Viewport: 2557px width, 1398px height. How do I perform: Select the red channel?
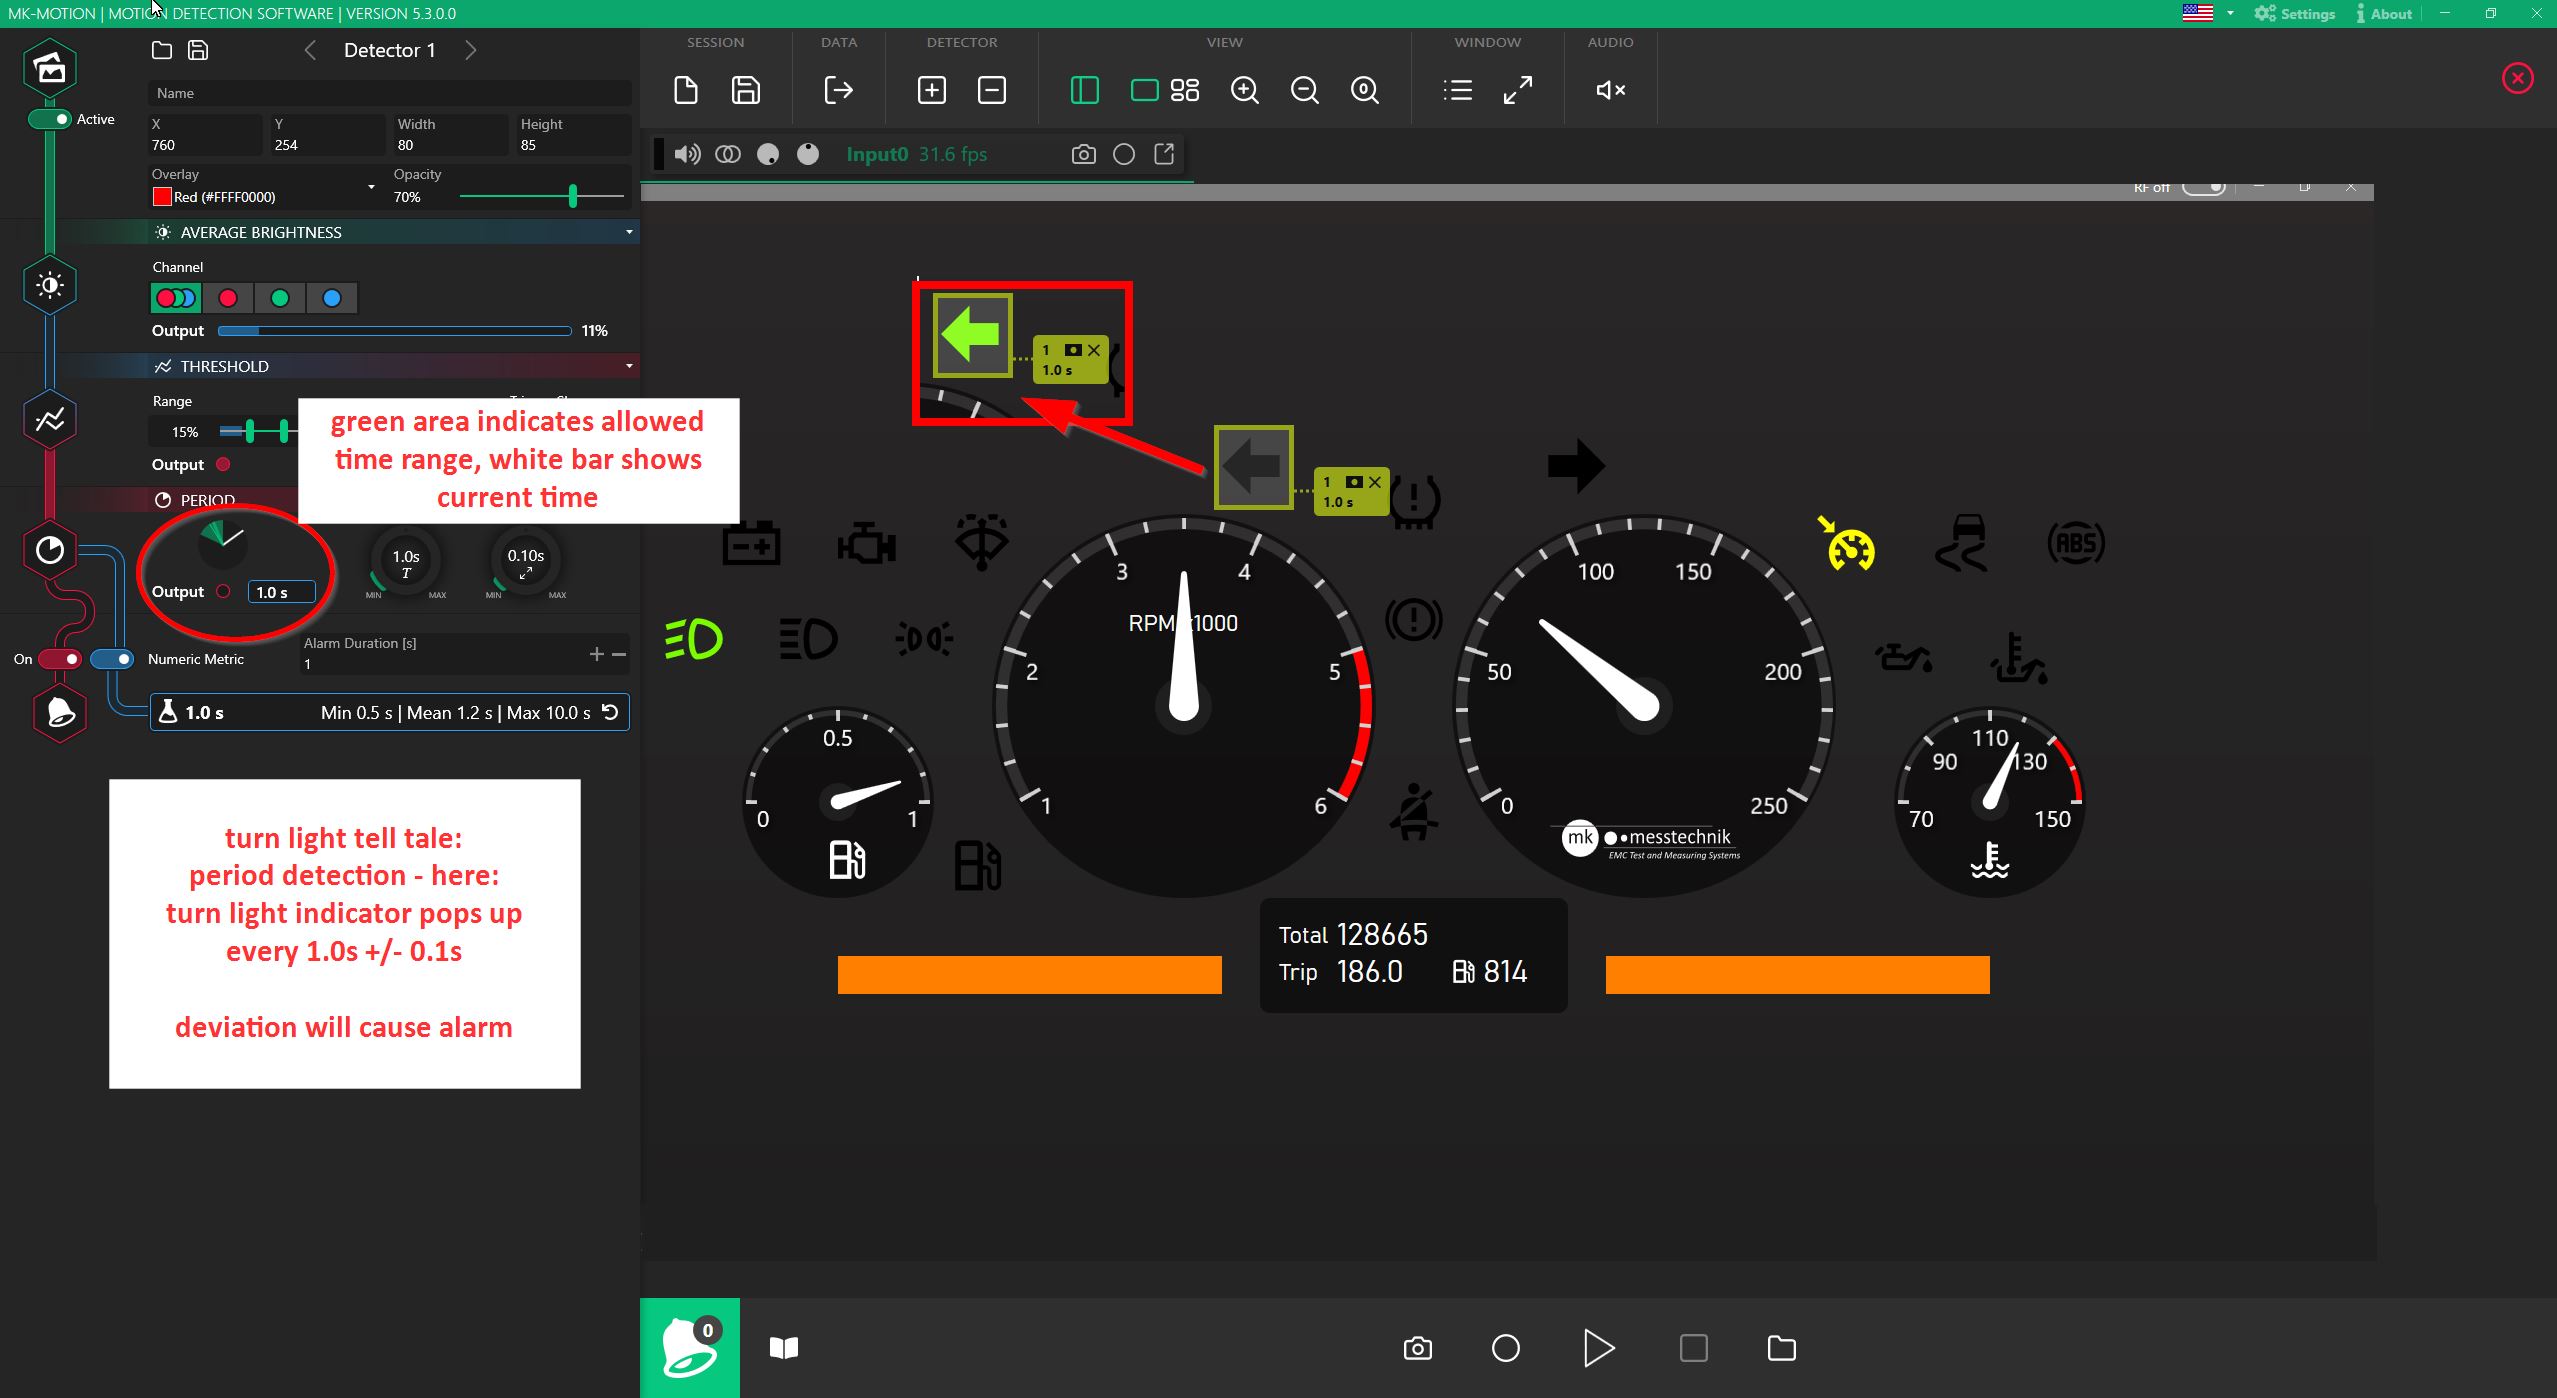pyautogui.click(x=228, y=298)
